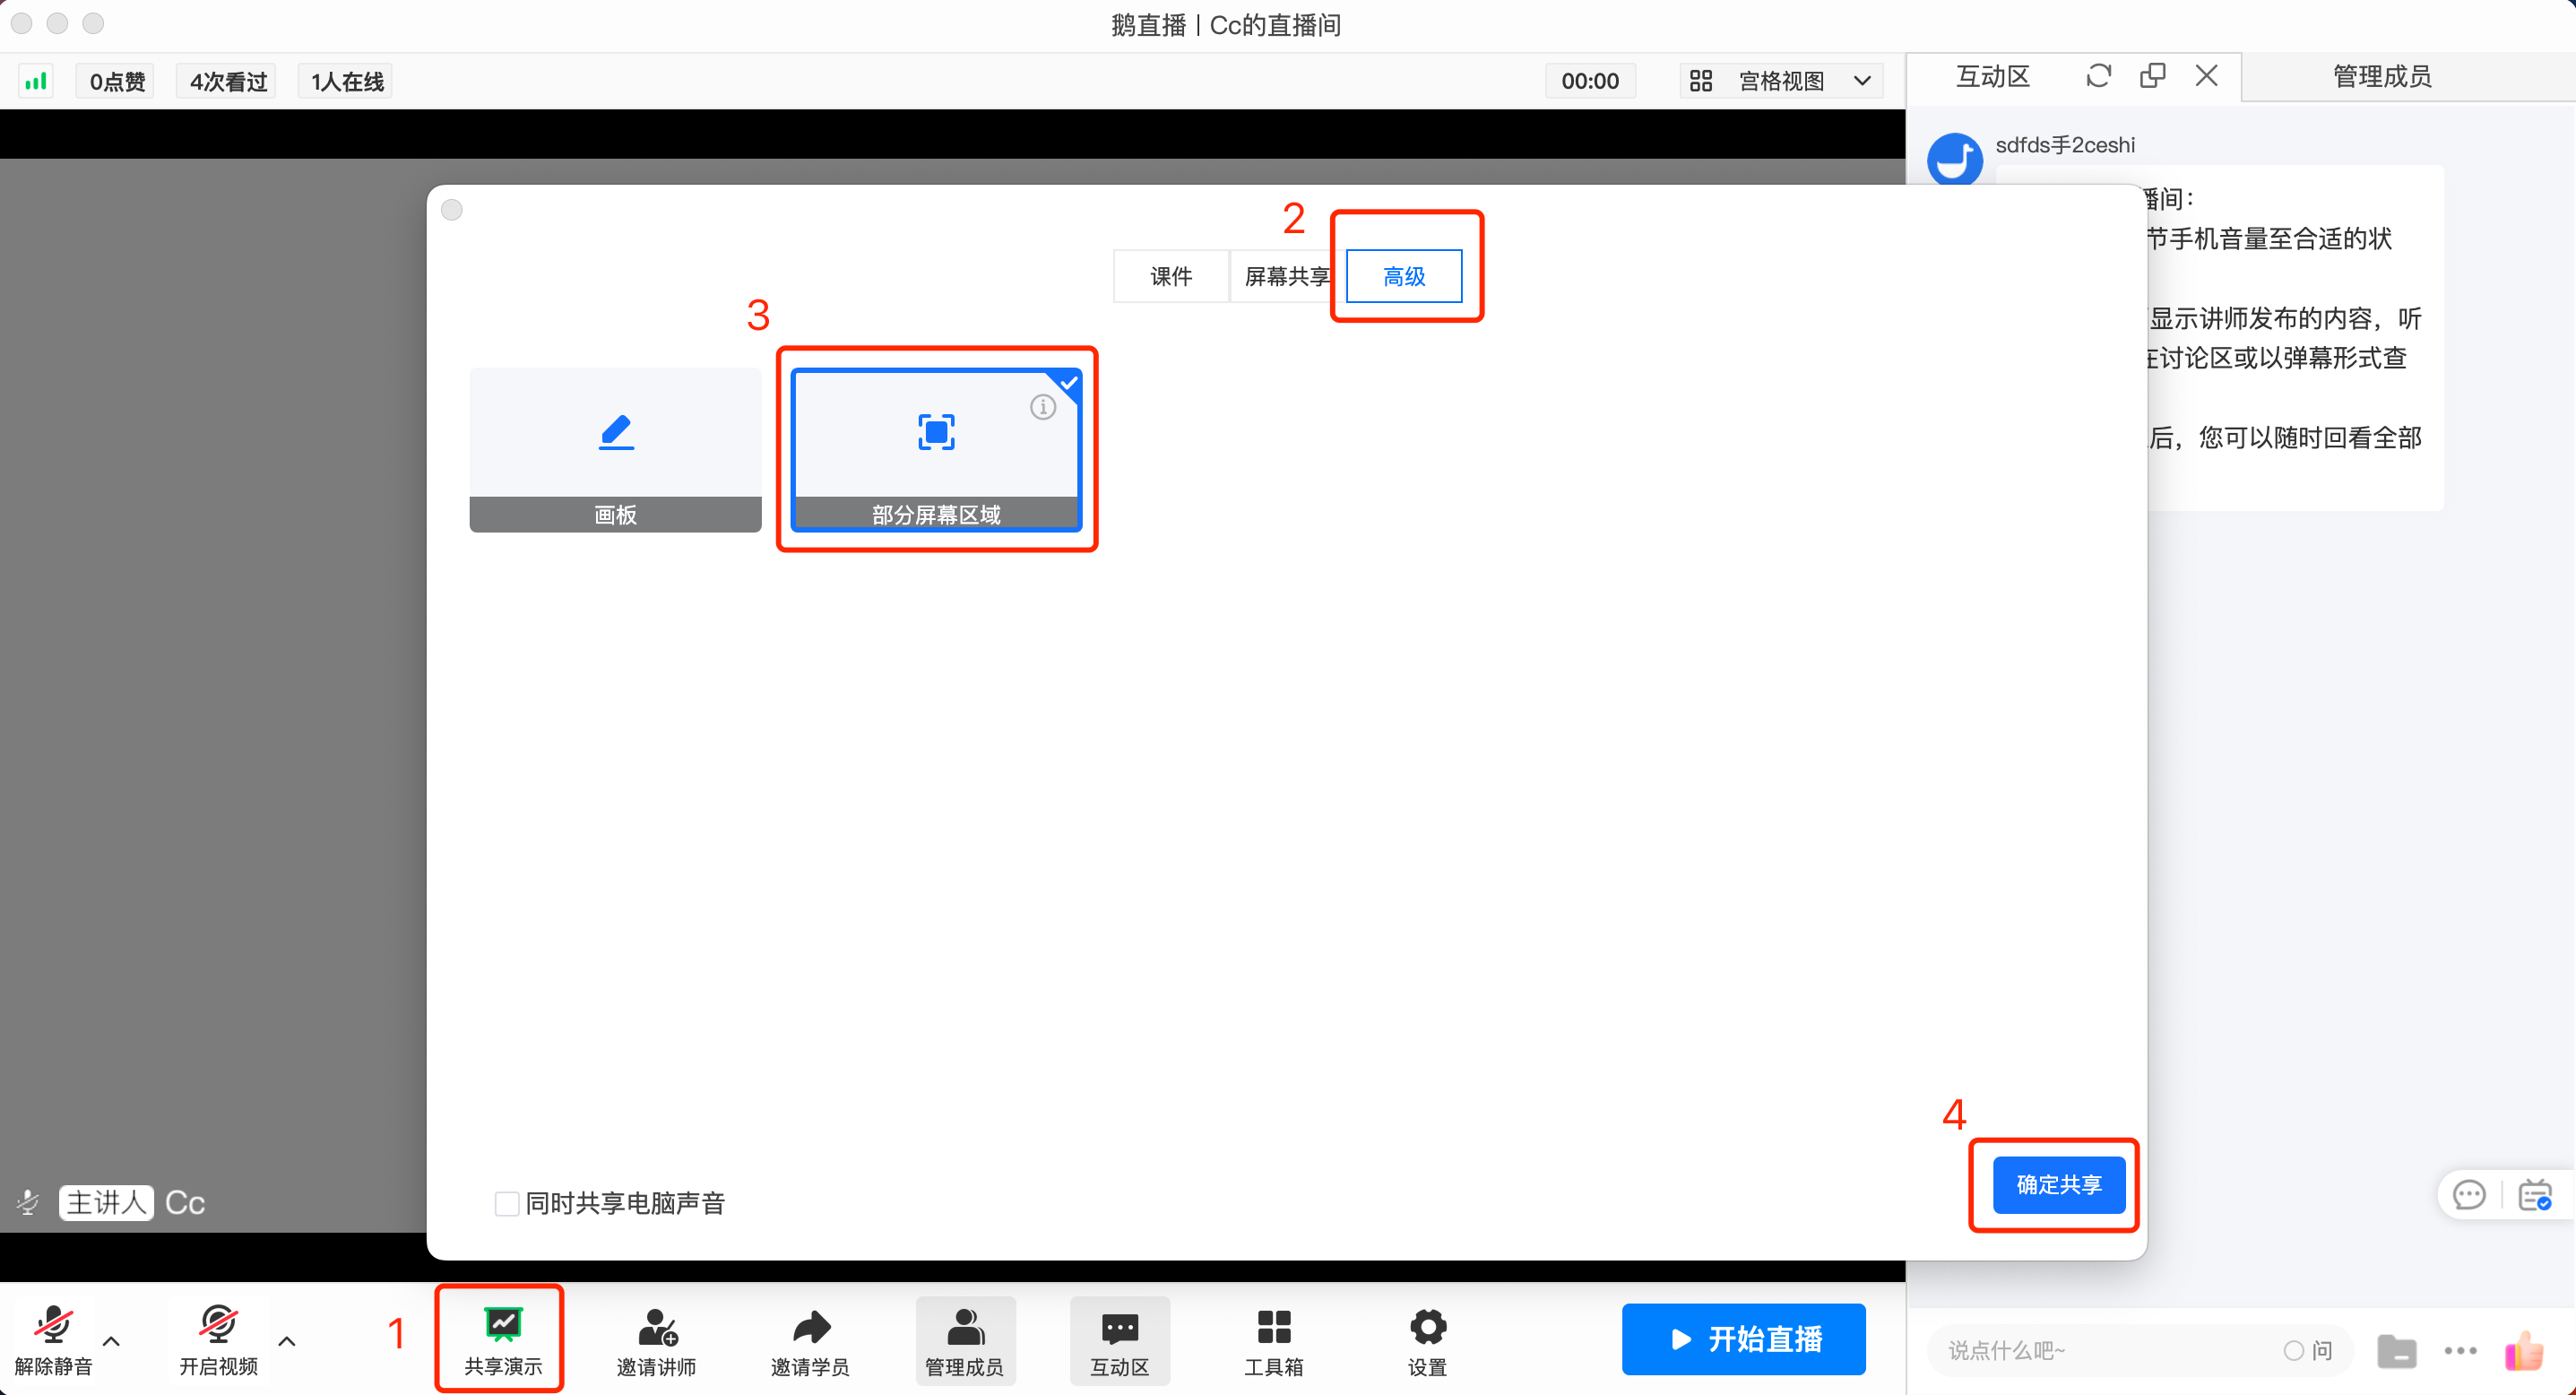This screenshot has width=2576, height=1395.
Task: Click the network signal strength icon
Action: 36,81
